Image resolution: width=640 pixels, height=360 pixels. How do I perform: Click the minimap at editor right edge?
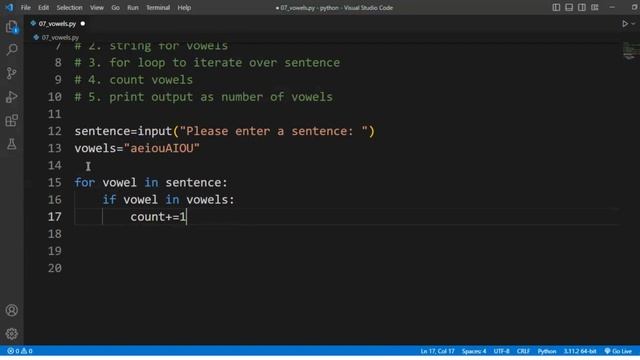pos(631,51)
